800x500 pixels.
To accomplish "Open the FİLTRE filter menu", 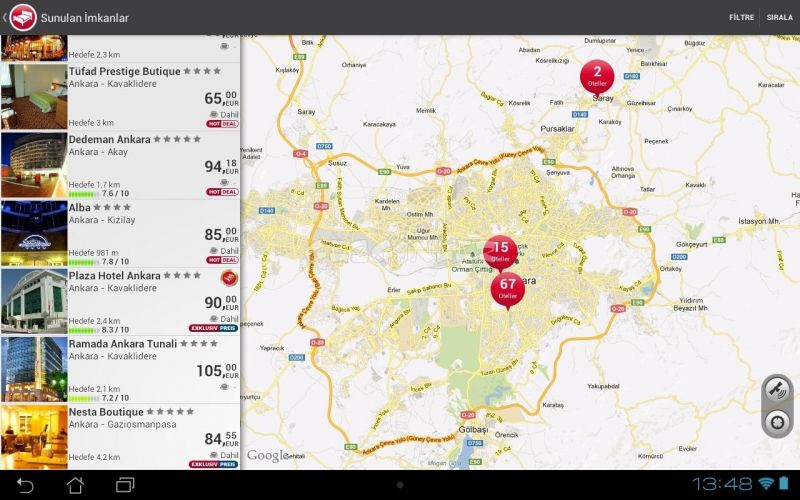I will point(741,17).
